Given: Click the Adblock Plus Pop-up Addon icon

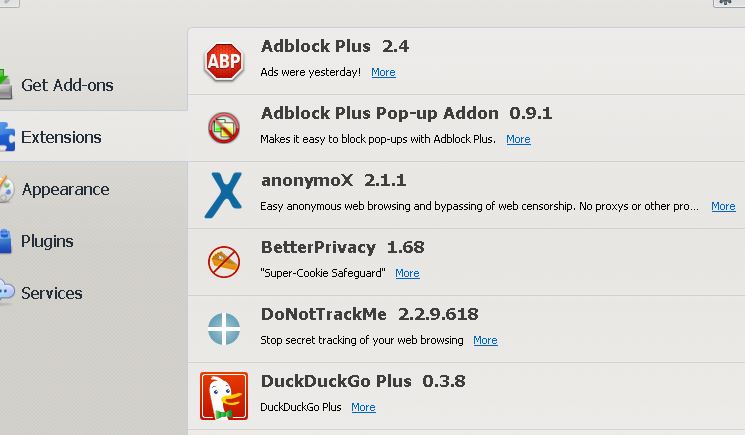Looking at the screenshot, I should tap(224, 127).
